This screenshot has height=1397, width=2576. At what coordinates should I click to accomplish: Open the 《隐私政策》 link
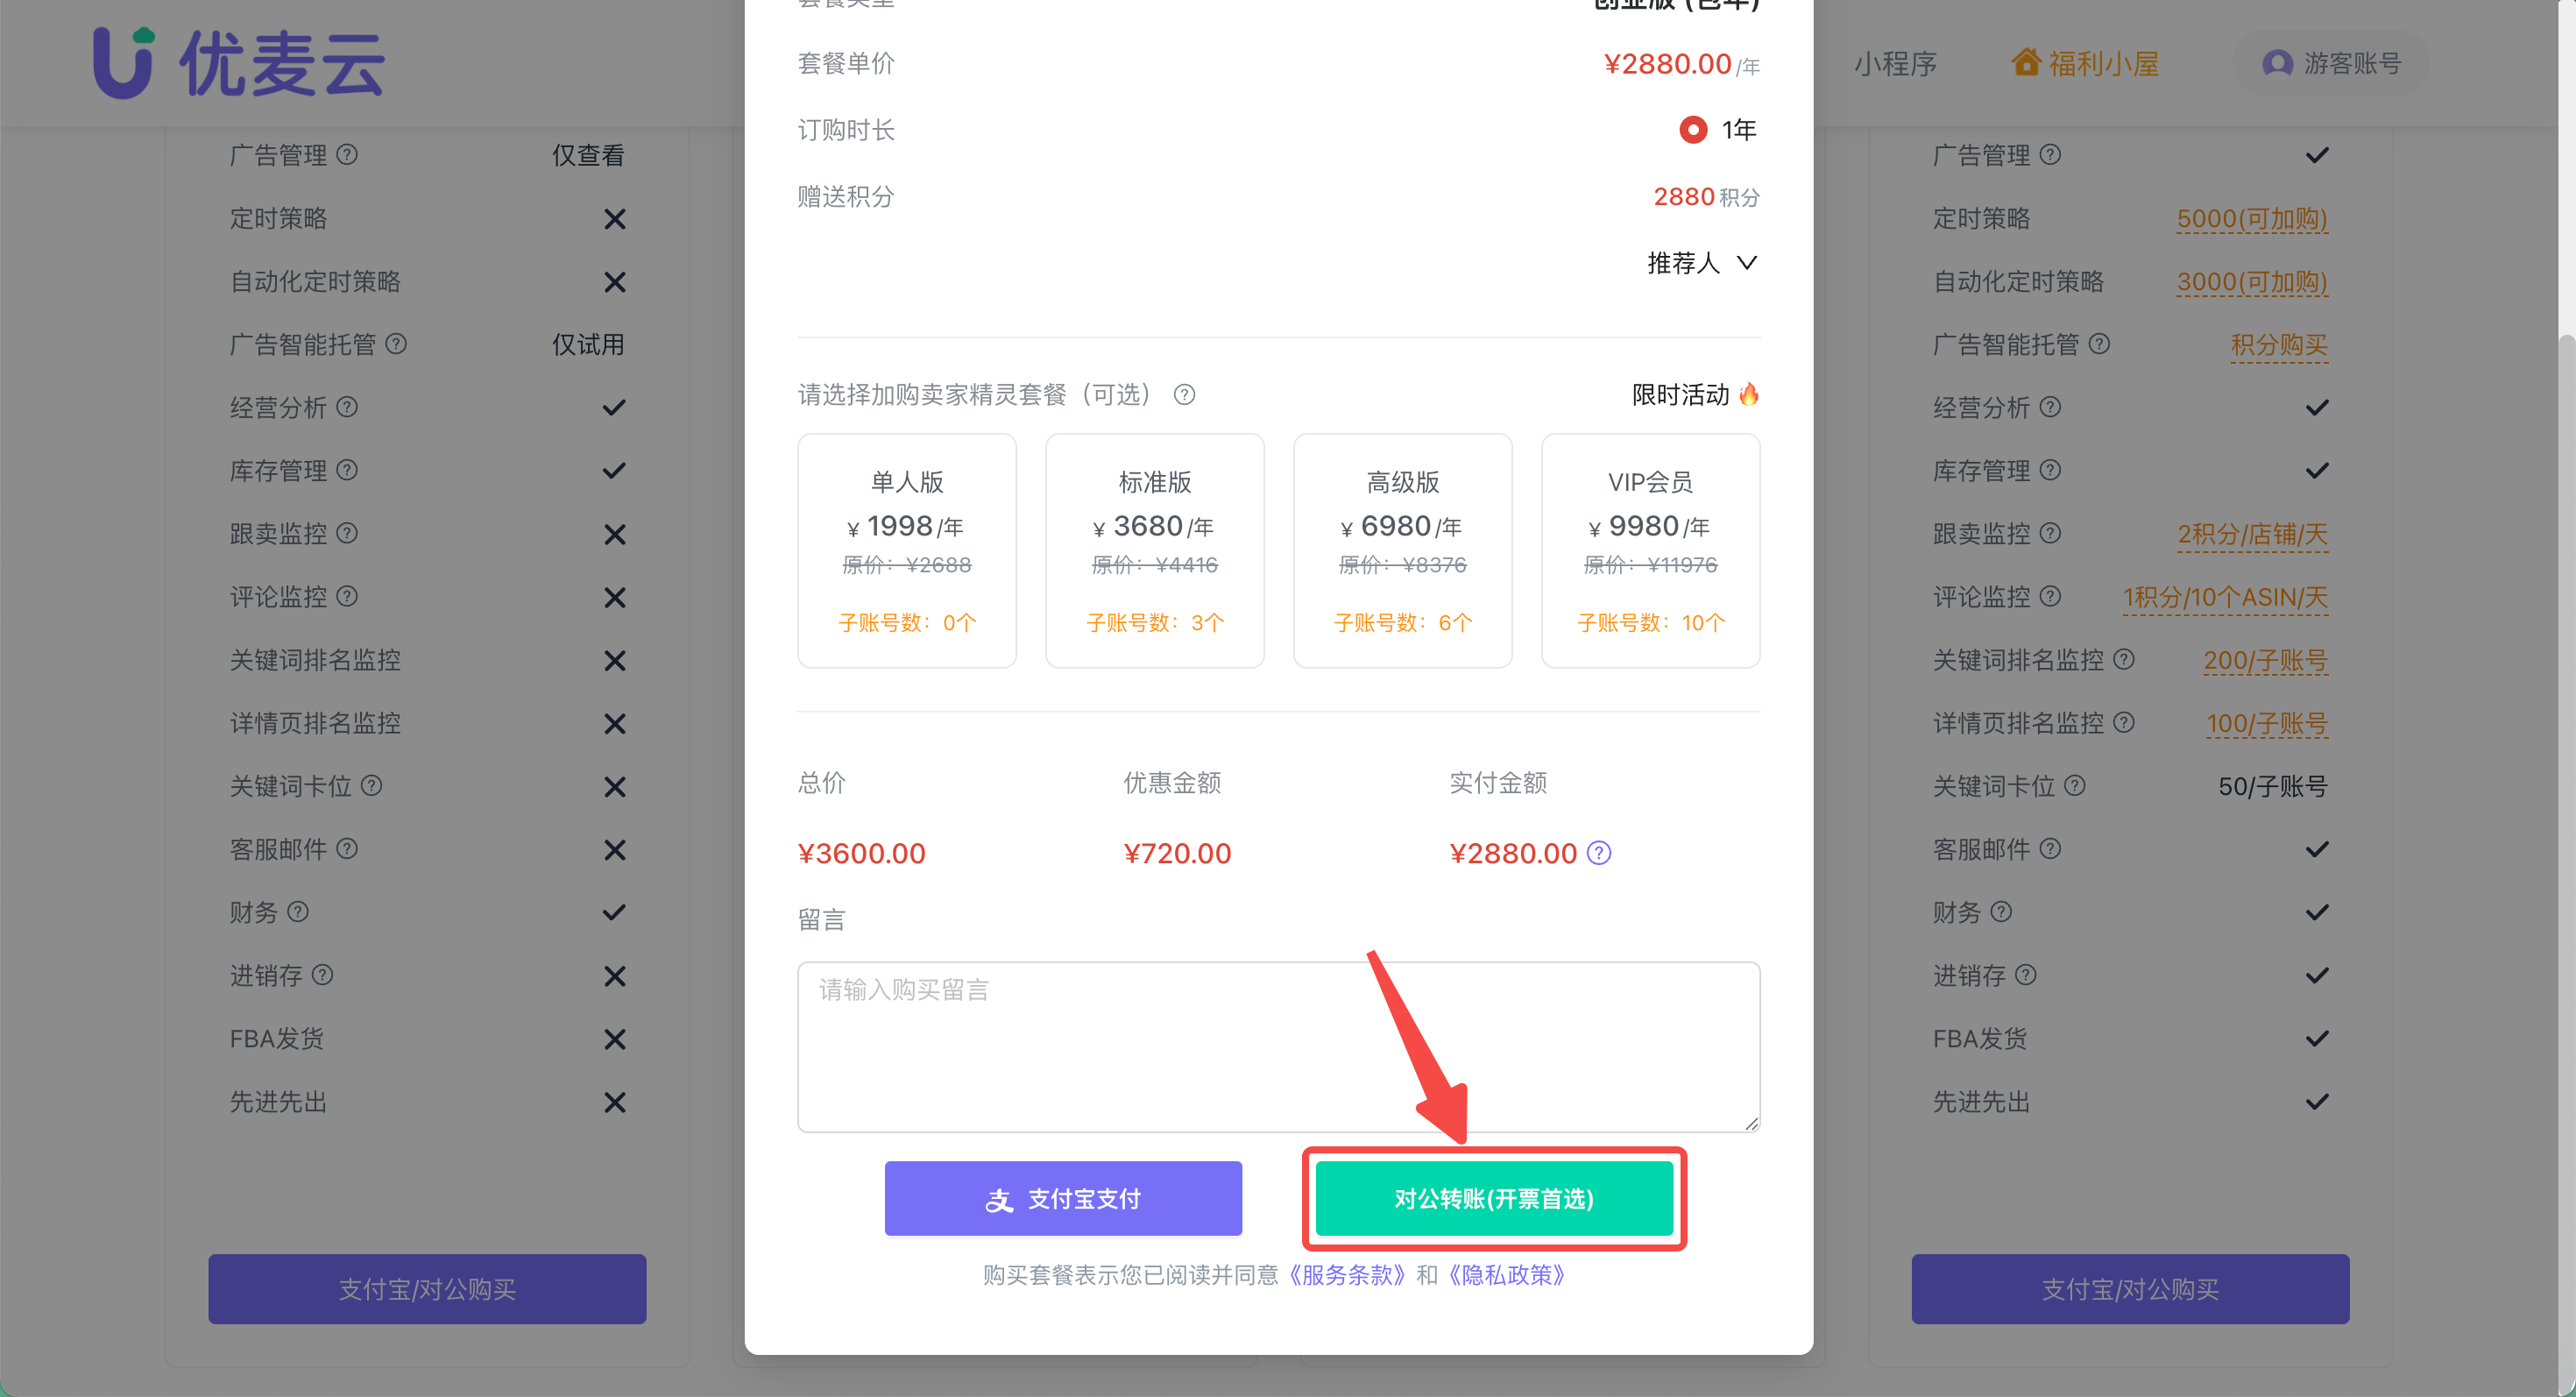click(x=1506, y=1275)
